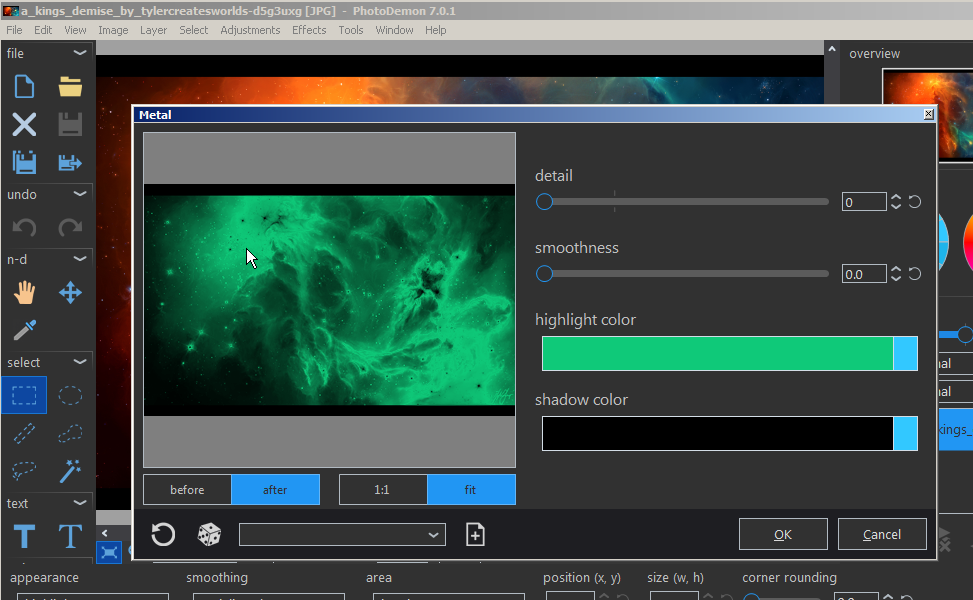Image resolution: width=973 pixels, height=600 pixels.
Task: Select the bold Text tool
Action: click(x=24, y=536)
